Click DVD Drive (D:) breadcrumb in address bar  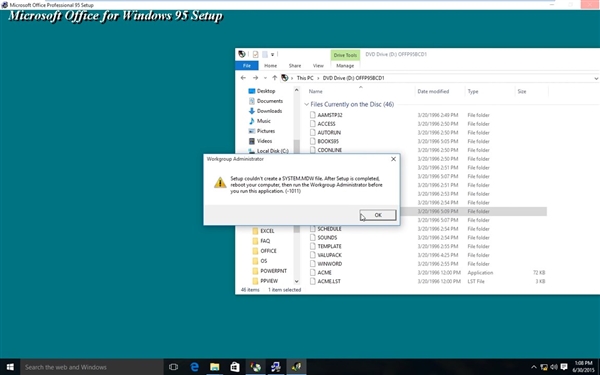coord(354,78)
